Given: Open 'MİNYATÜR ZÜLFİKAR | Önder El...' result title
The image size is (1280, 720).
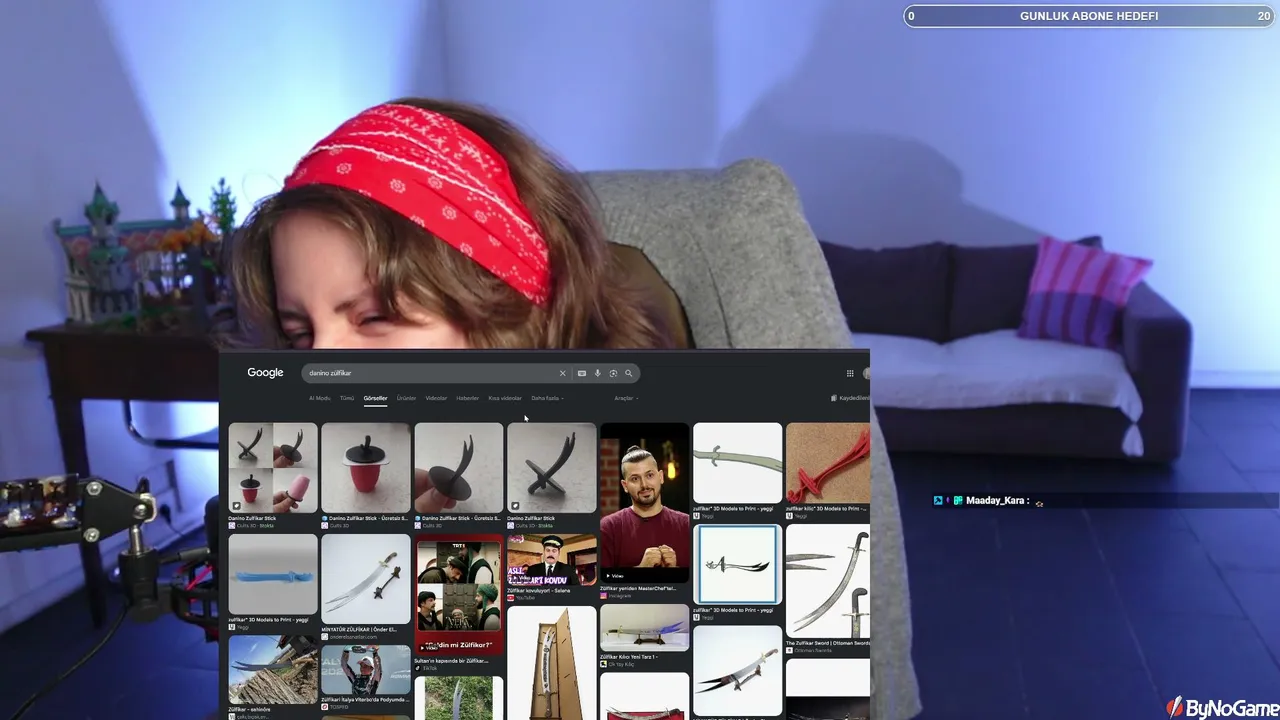Looking at the screenshot, I should pyautogui.click(x=359, y=629).
